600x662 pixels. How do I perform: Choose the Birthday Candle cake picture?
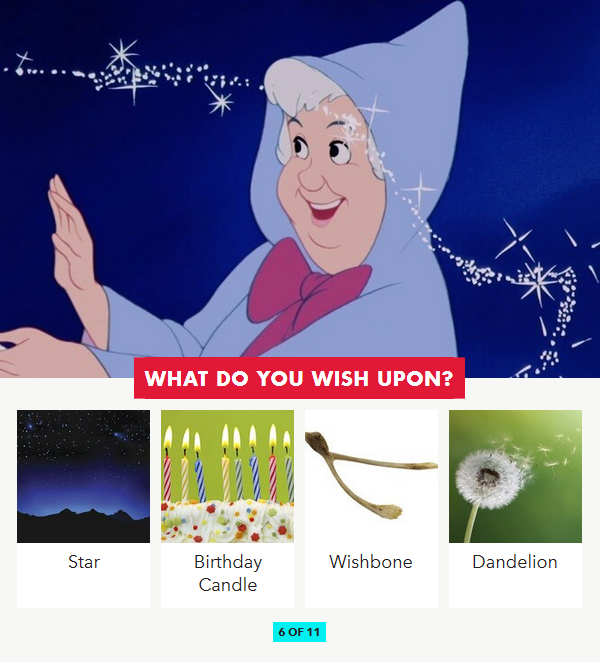coord(227,476)
